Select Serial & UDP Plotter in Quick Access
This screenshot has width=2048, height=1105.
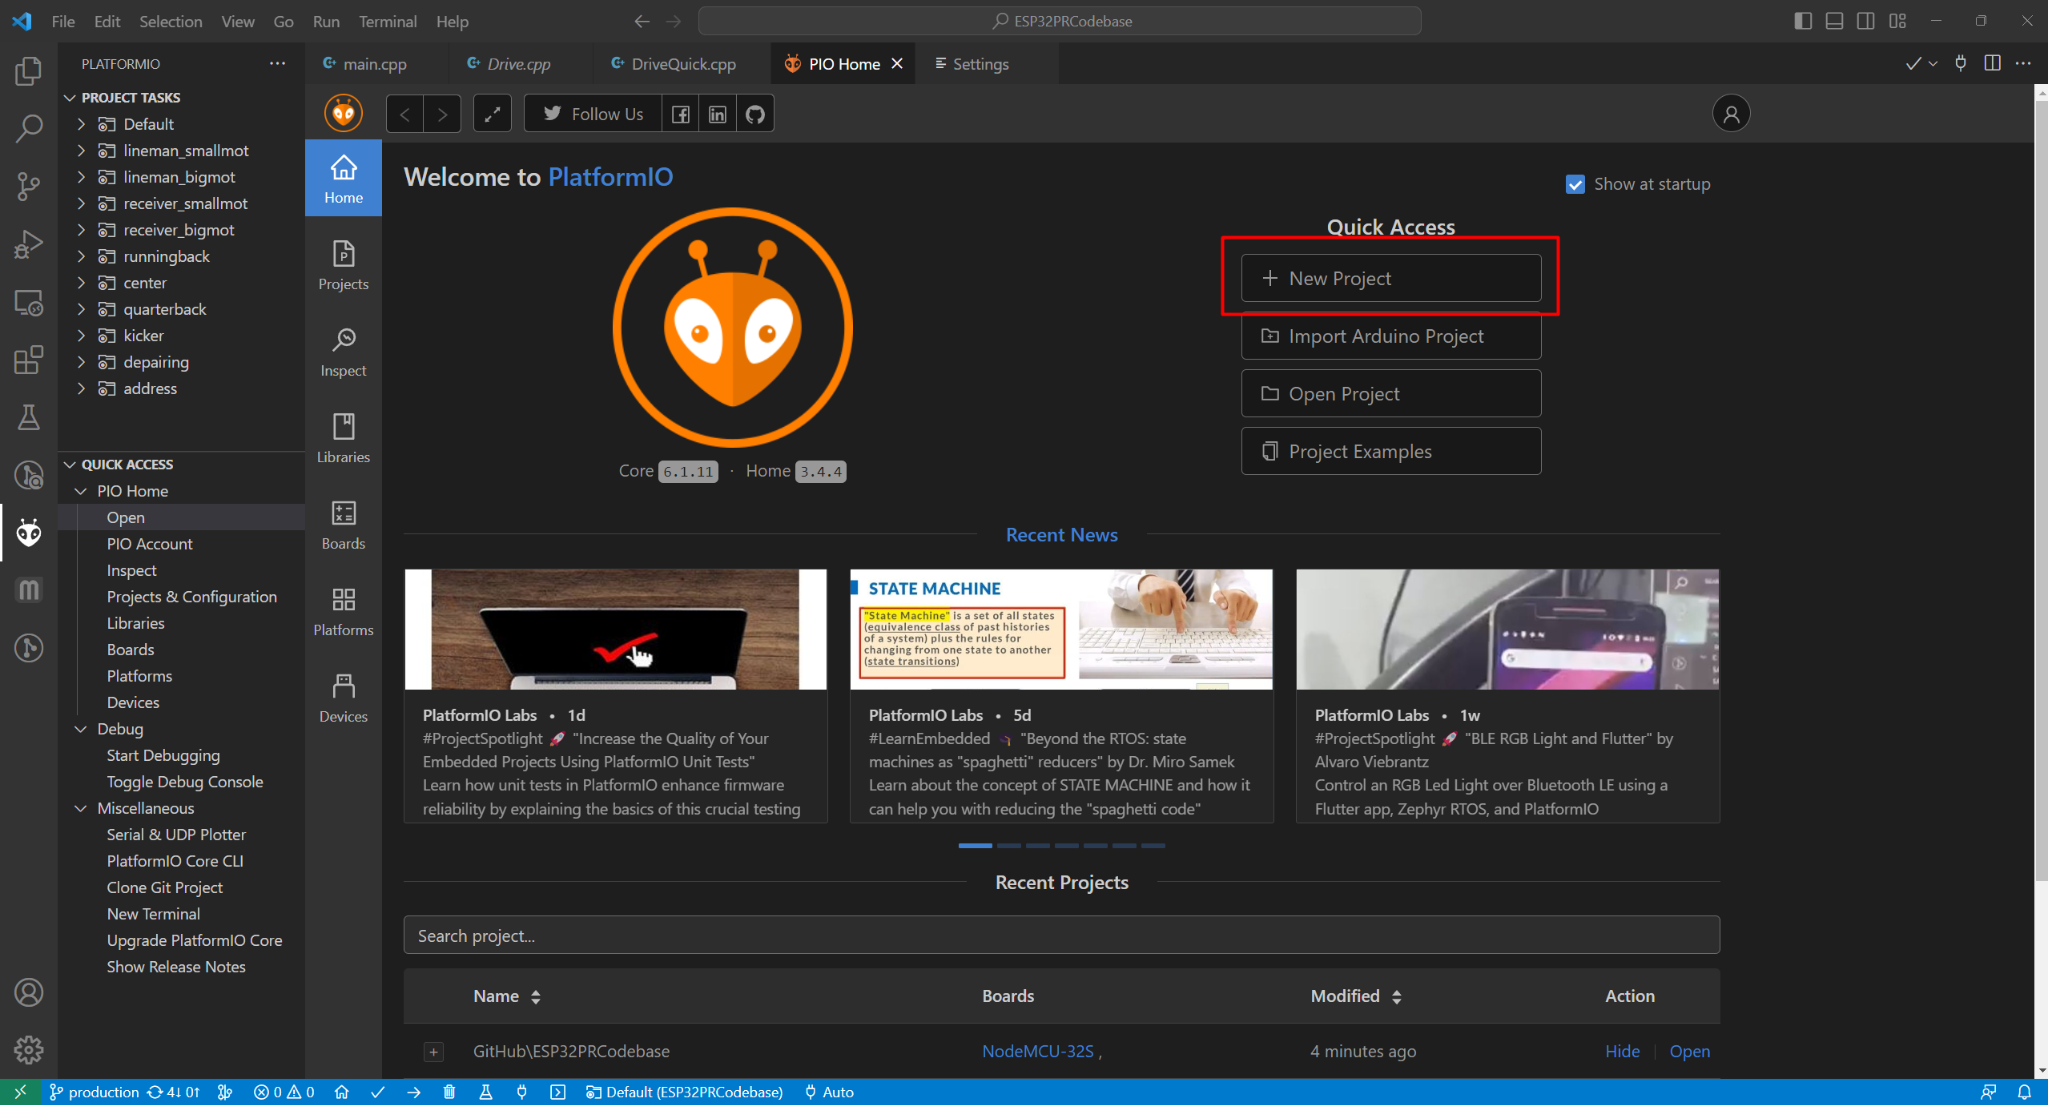[x=176, y=834]
